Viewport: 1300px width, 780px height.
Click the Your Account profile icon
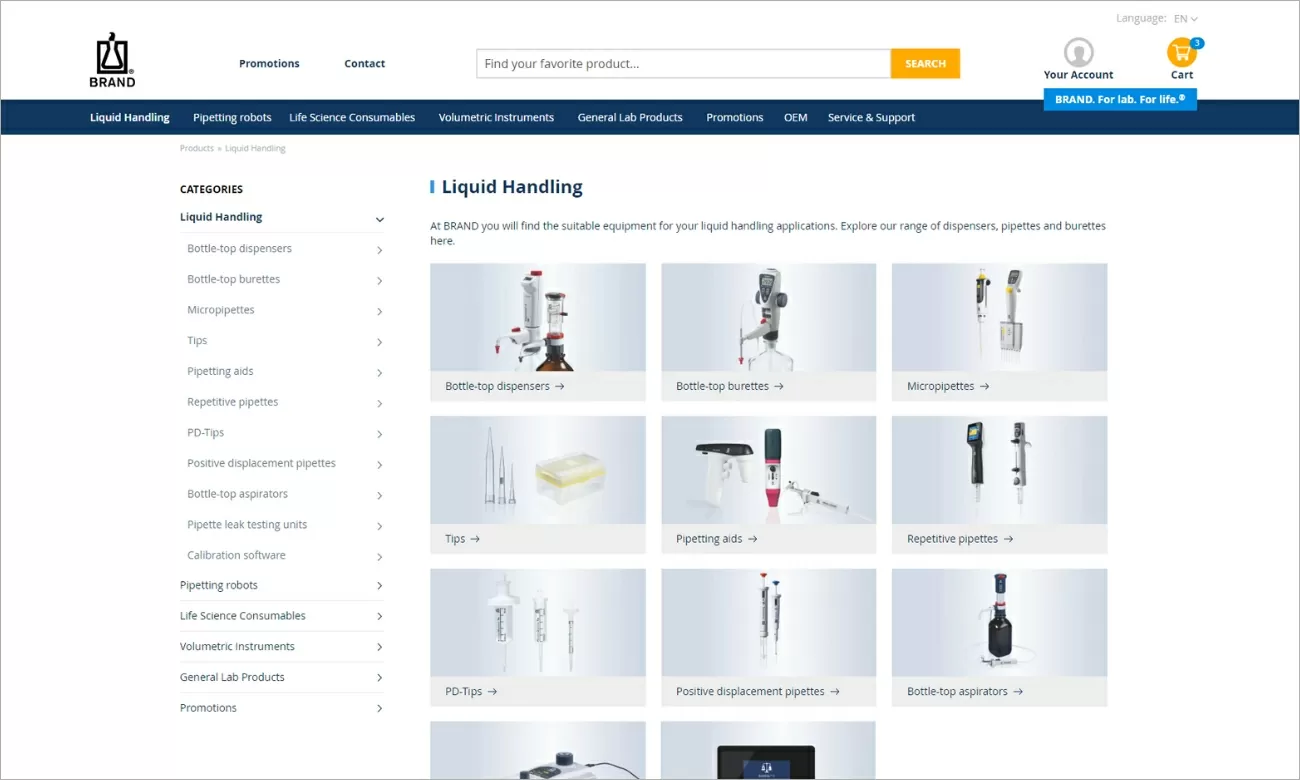click(1078, 52)
